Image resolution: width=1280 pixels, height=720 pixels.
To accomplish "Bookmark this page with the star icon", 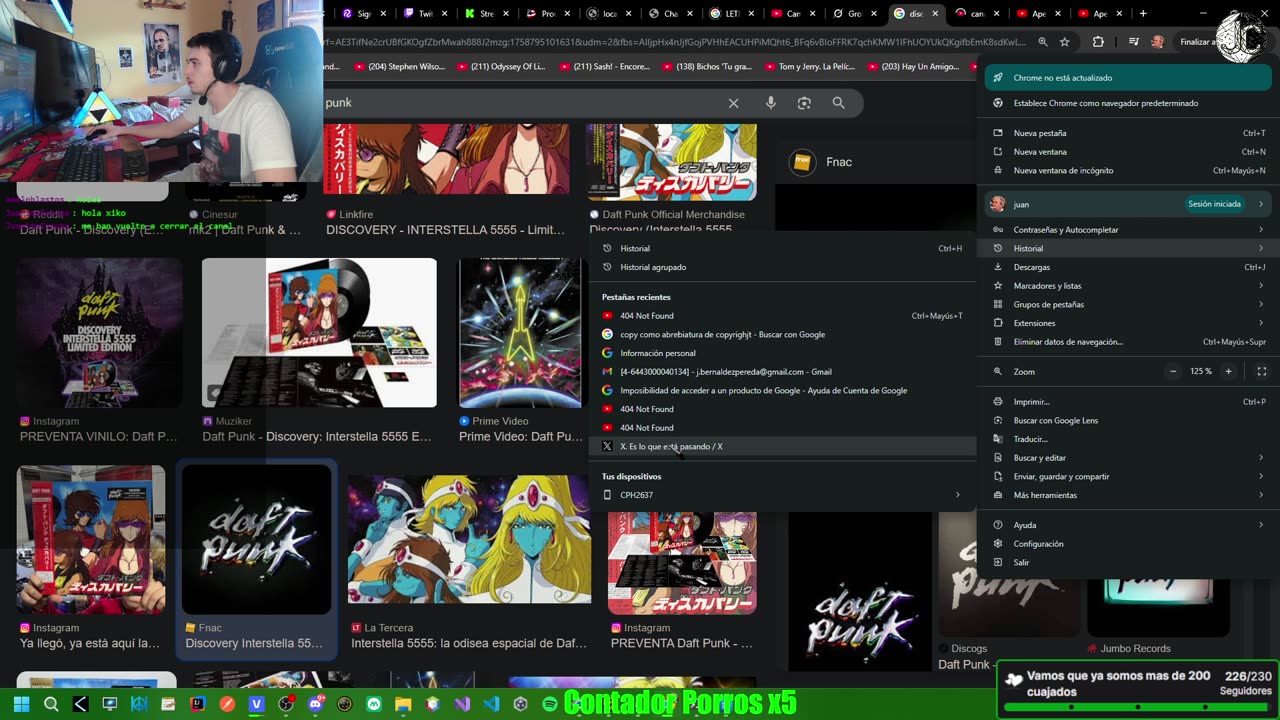I will pyautogui.click(x=1065, y=42).
